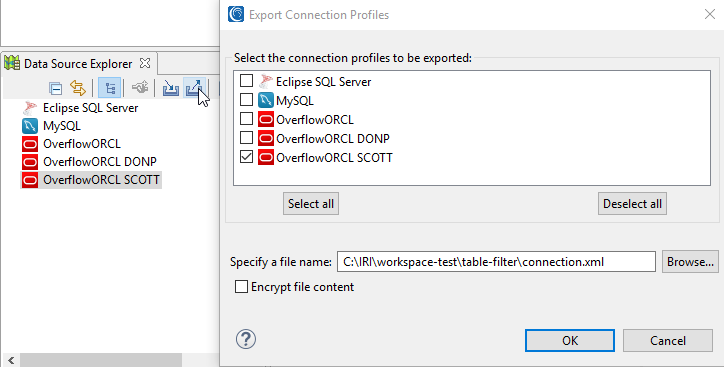This screenshot has height=367, width=724.
Task: Cancel the Export Connection Profiles dialog
Action: tap(668, 341)
